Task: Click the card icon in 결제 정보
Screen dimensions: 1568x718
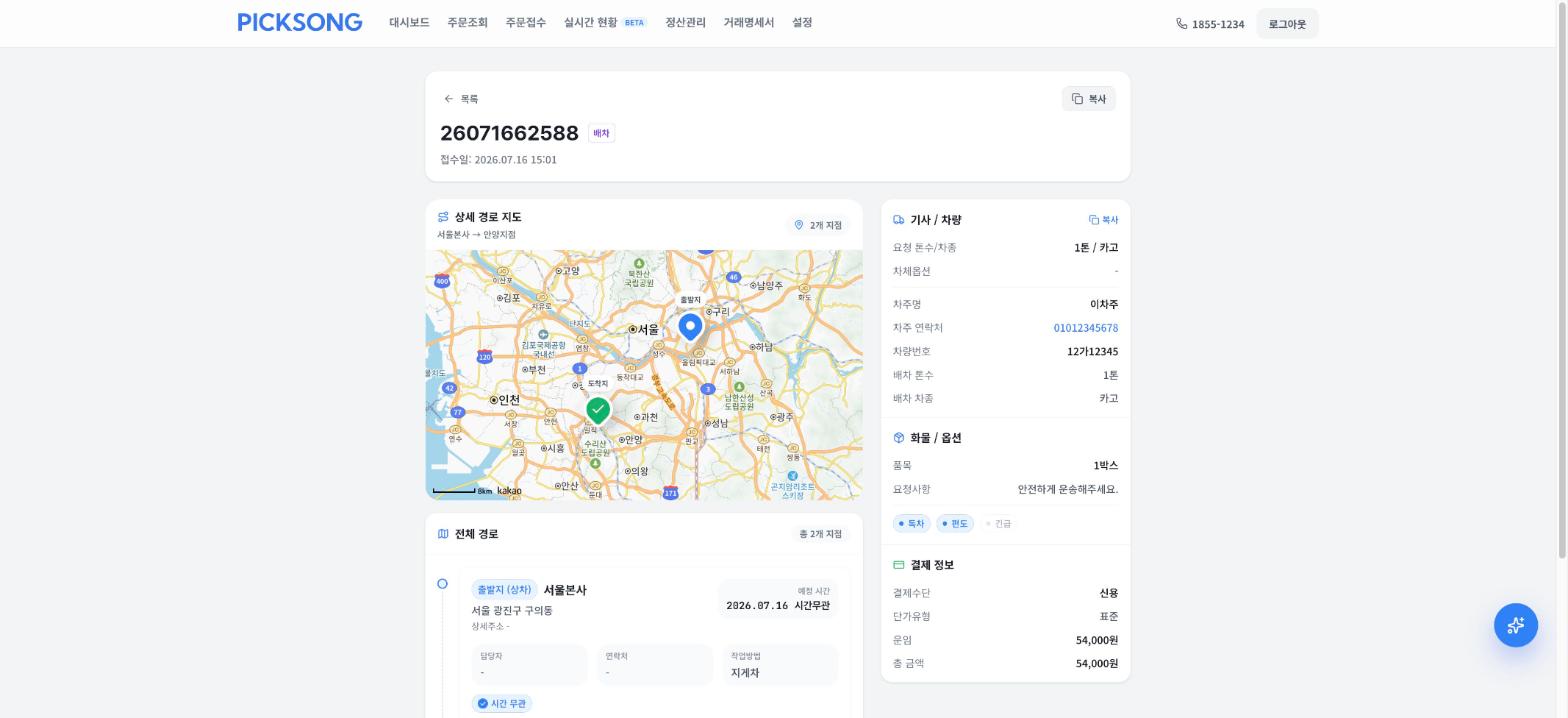Action: pos(899,565)
